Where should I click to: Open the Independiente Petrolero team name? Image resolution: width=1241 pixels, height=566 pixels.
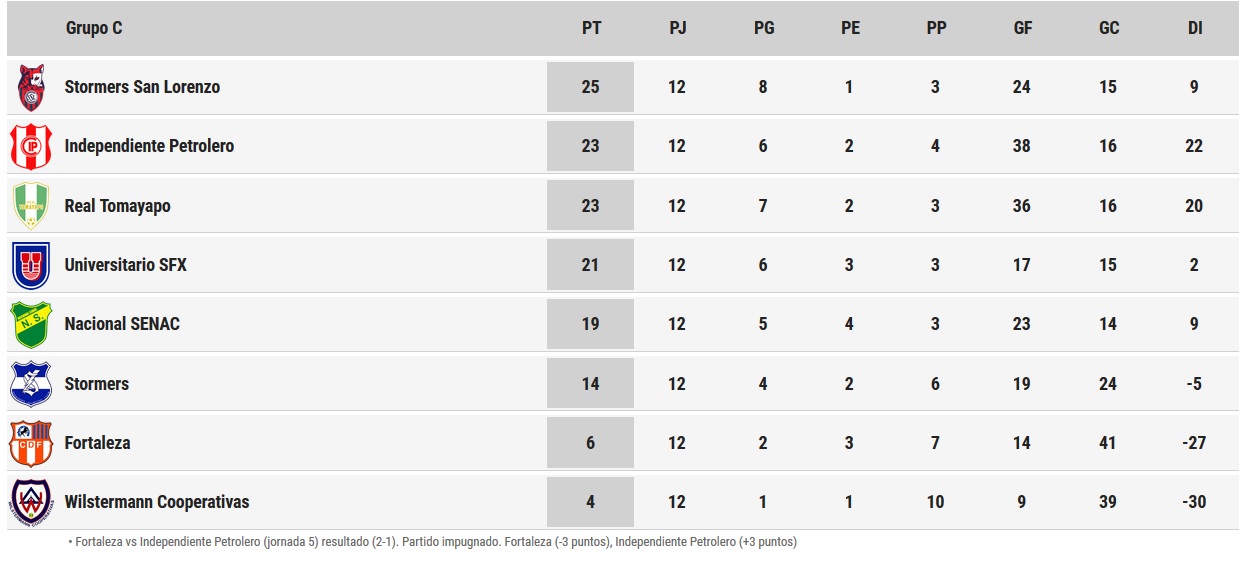click(149, 146)
